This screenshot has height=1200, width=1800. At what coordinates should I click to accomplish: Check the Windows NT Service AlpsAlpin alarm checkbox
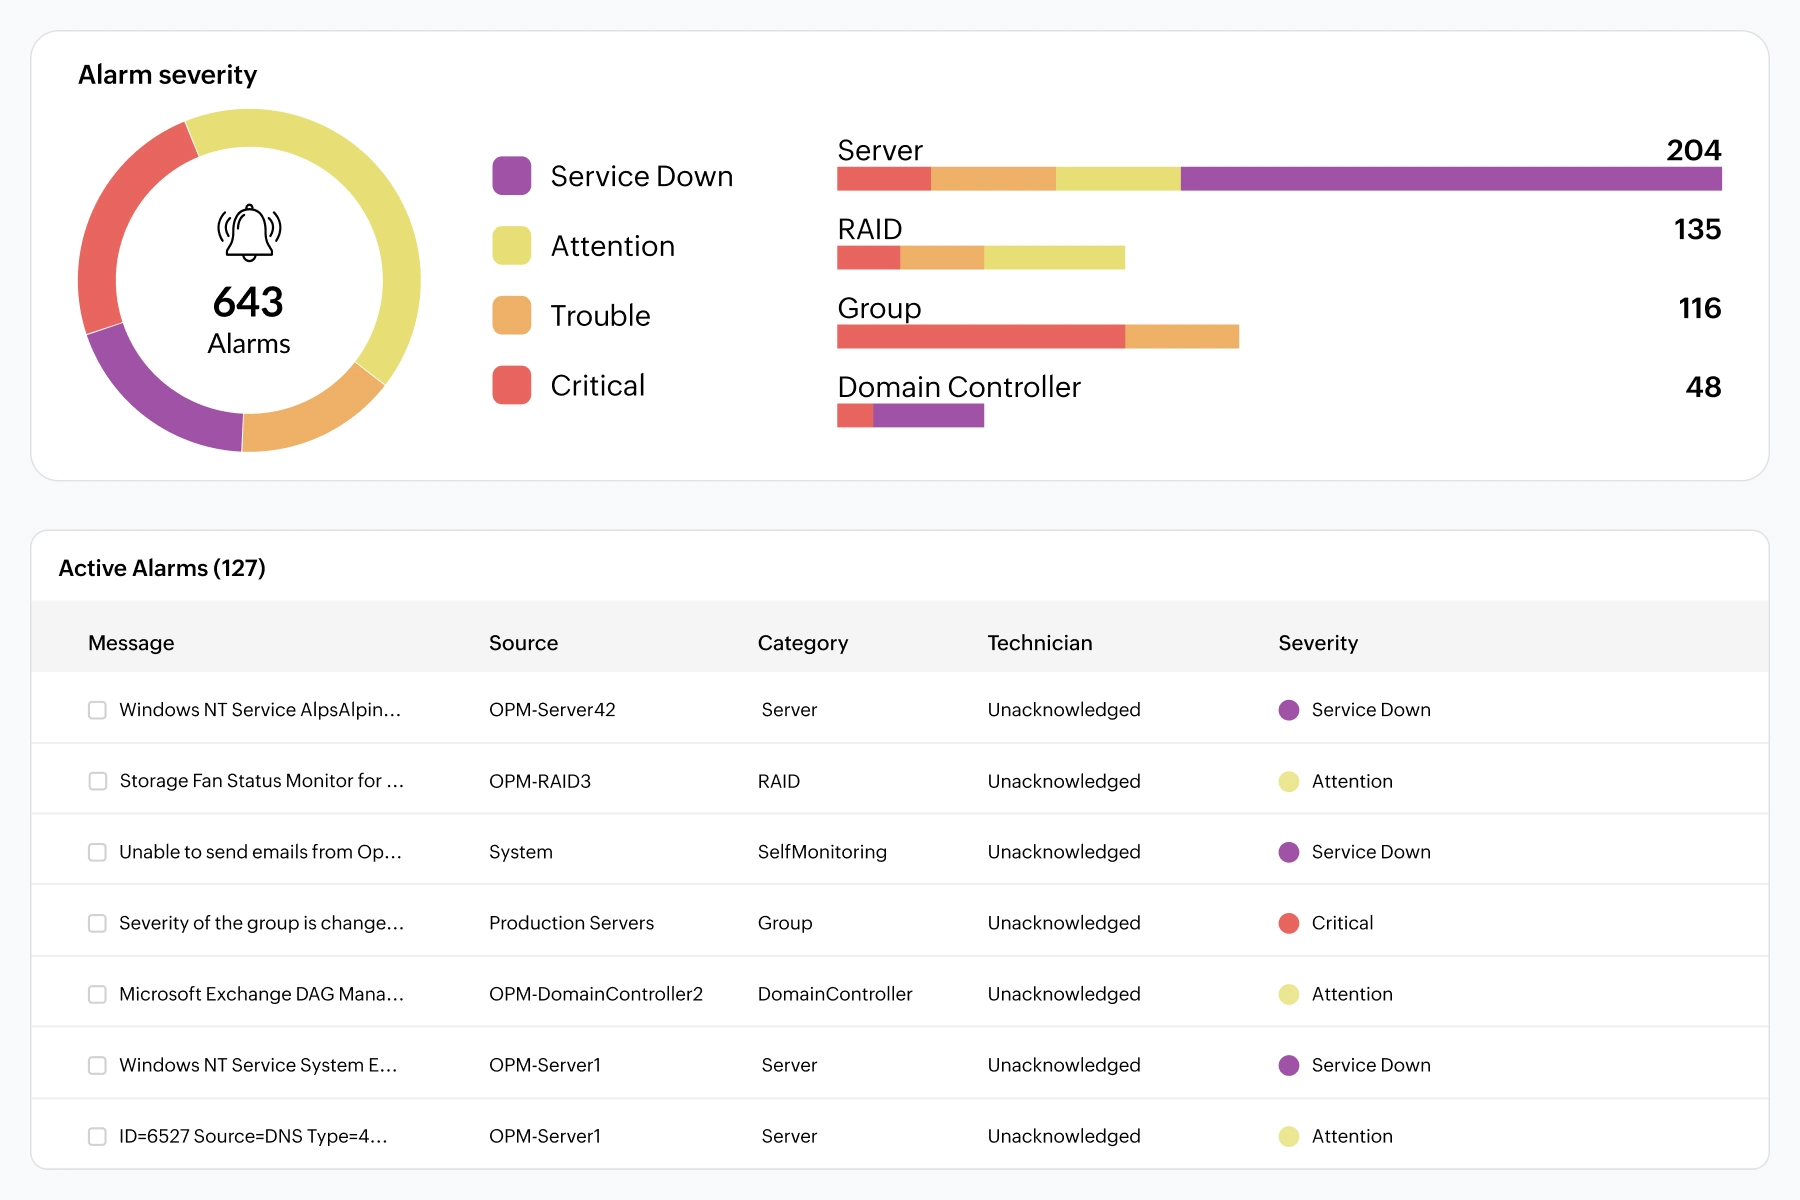(97, 710)
